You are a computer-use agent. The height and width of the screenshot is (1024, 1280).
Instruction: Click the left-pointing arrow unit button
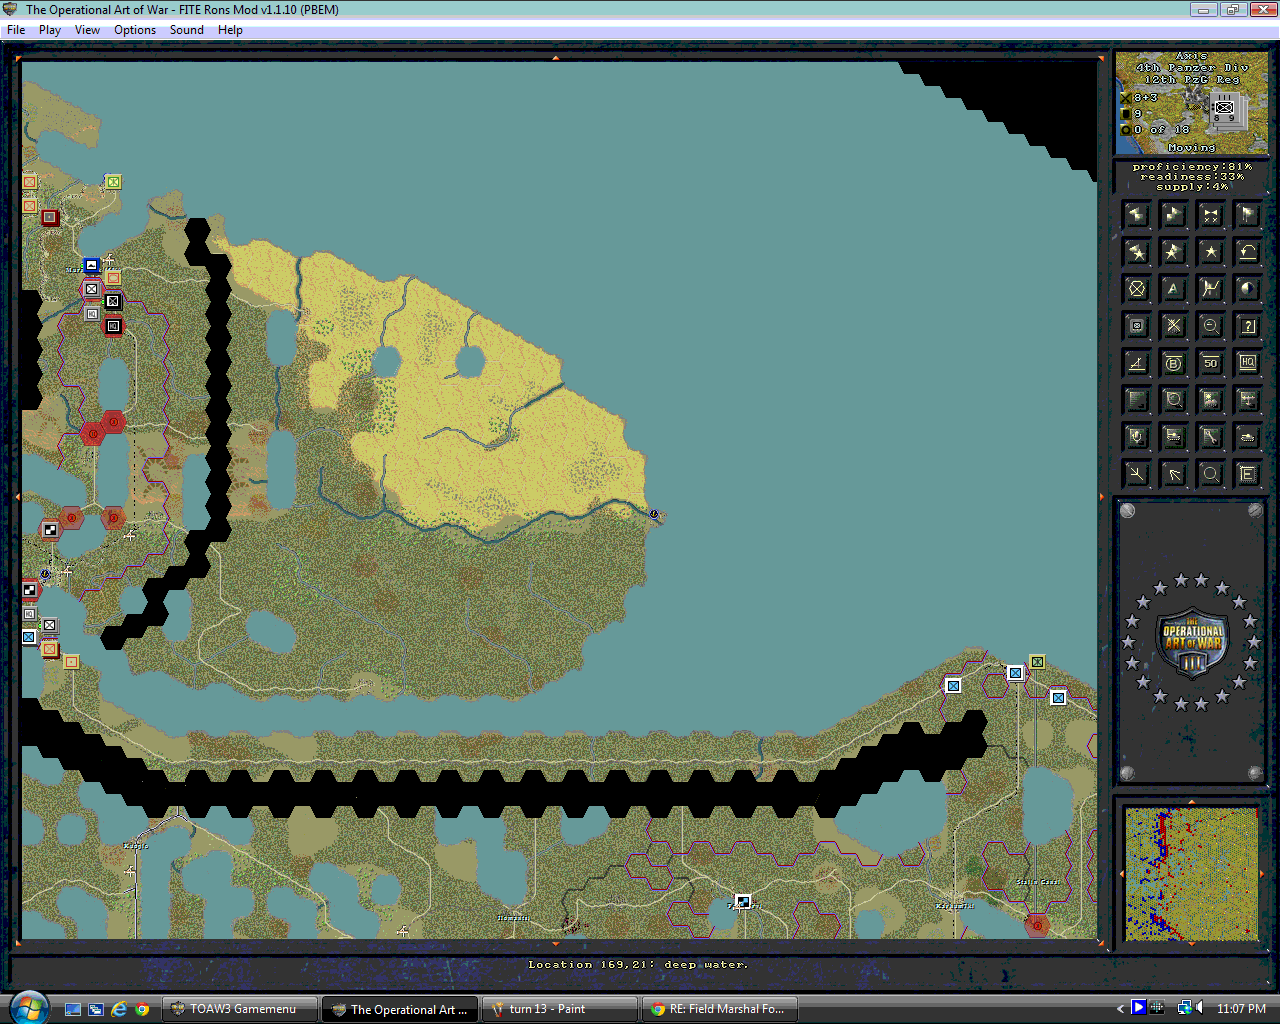[1137, 215]
